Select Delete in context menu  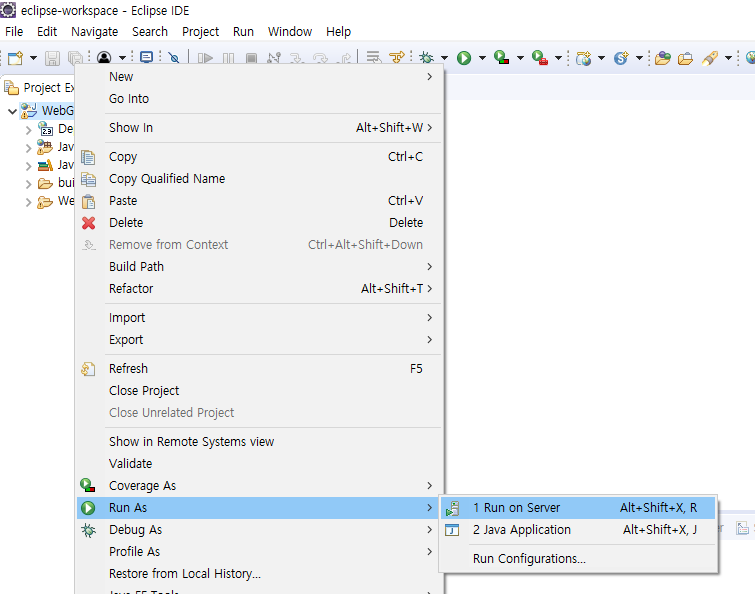pyautogui.click(x=260, y=223)
